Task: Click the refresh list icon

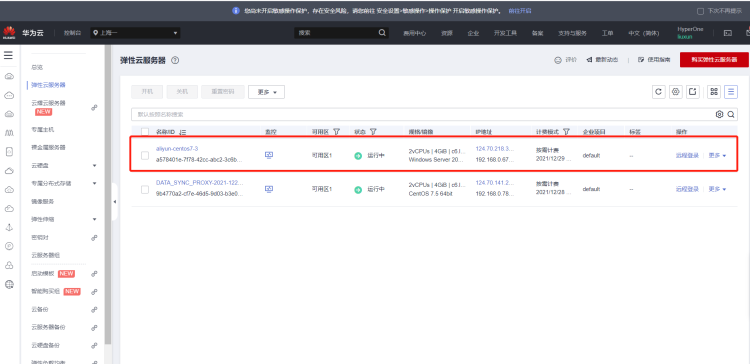Action: pos(659,92)
